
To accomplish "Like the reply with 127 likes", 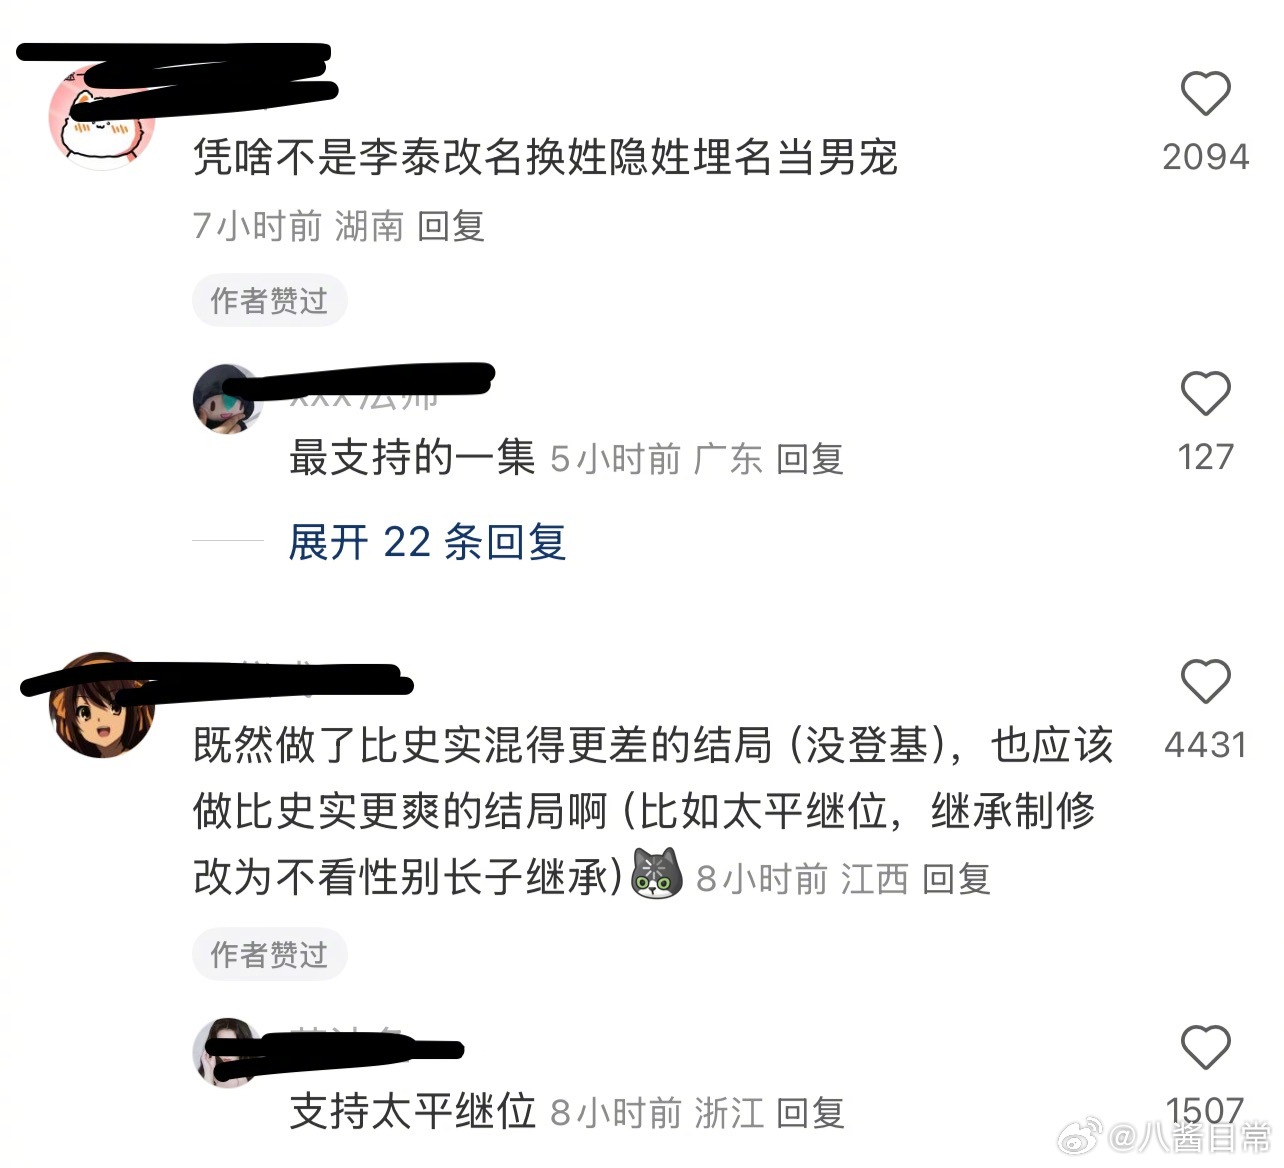I will 1205,393.
